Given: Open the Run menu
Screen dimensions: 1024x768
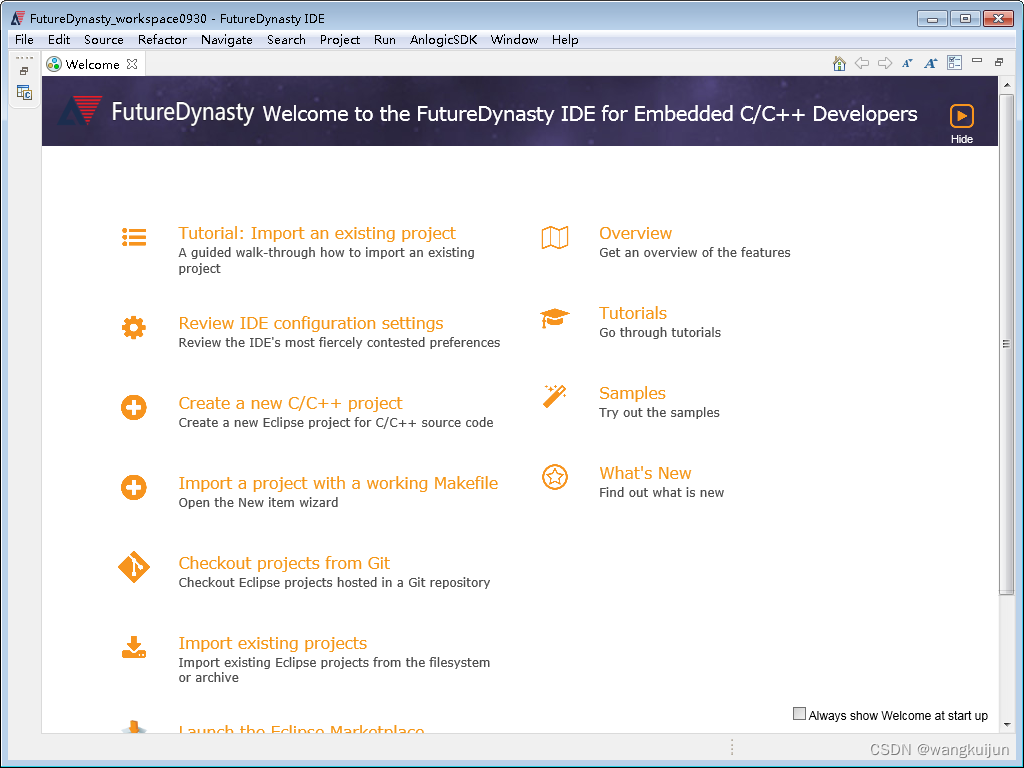Looking at the screenshot, I should pyautogui.click(x=385, y=40).
